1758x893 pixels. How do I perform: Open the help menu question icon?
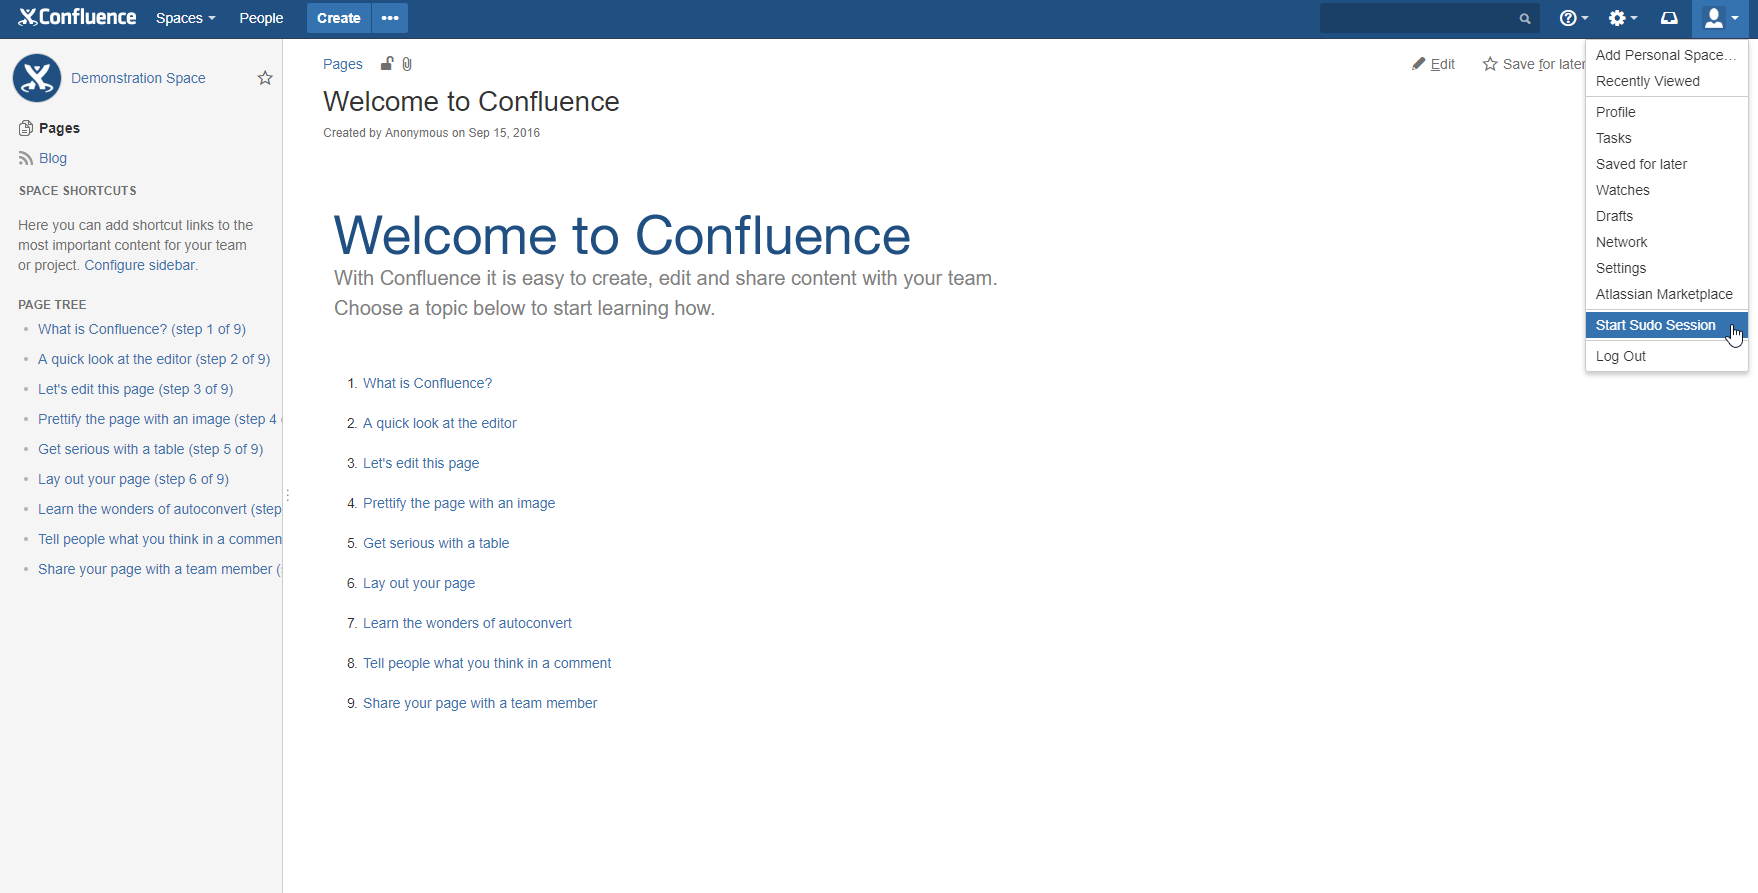pyautogui.click(x=1573, y=18)
